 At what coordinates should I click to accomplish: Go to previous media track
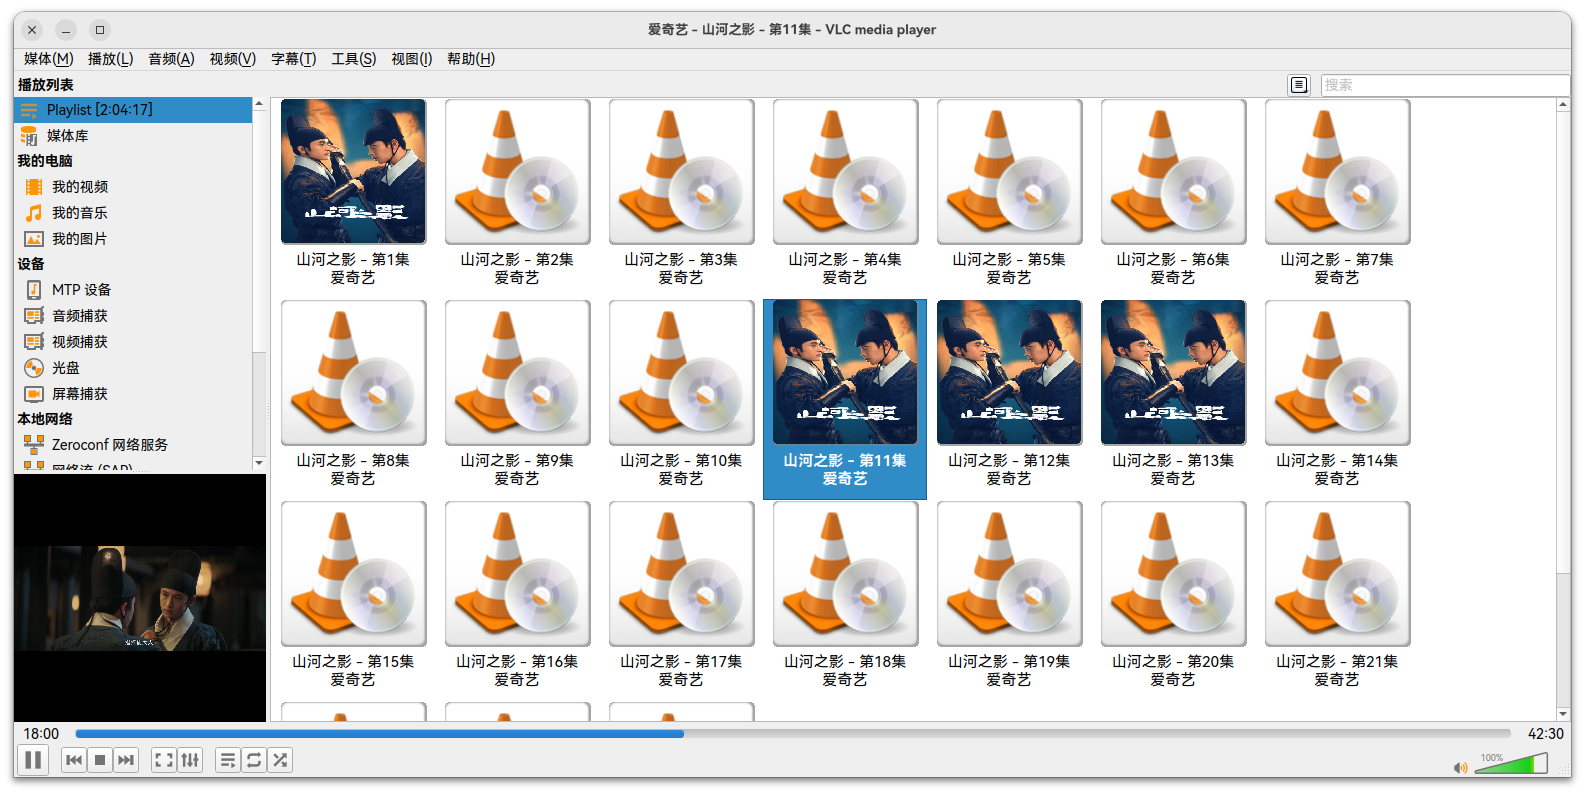coord(74,760)
